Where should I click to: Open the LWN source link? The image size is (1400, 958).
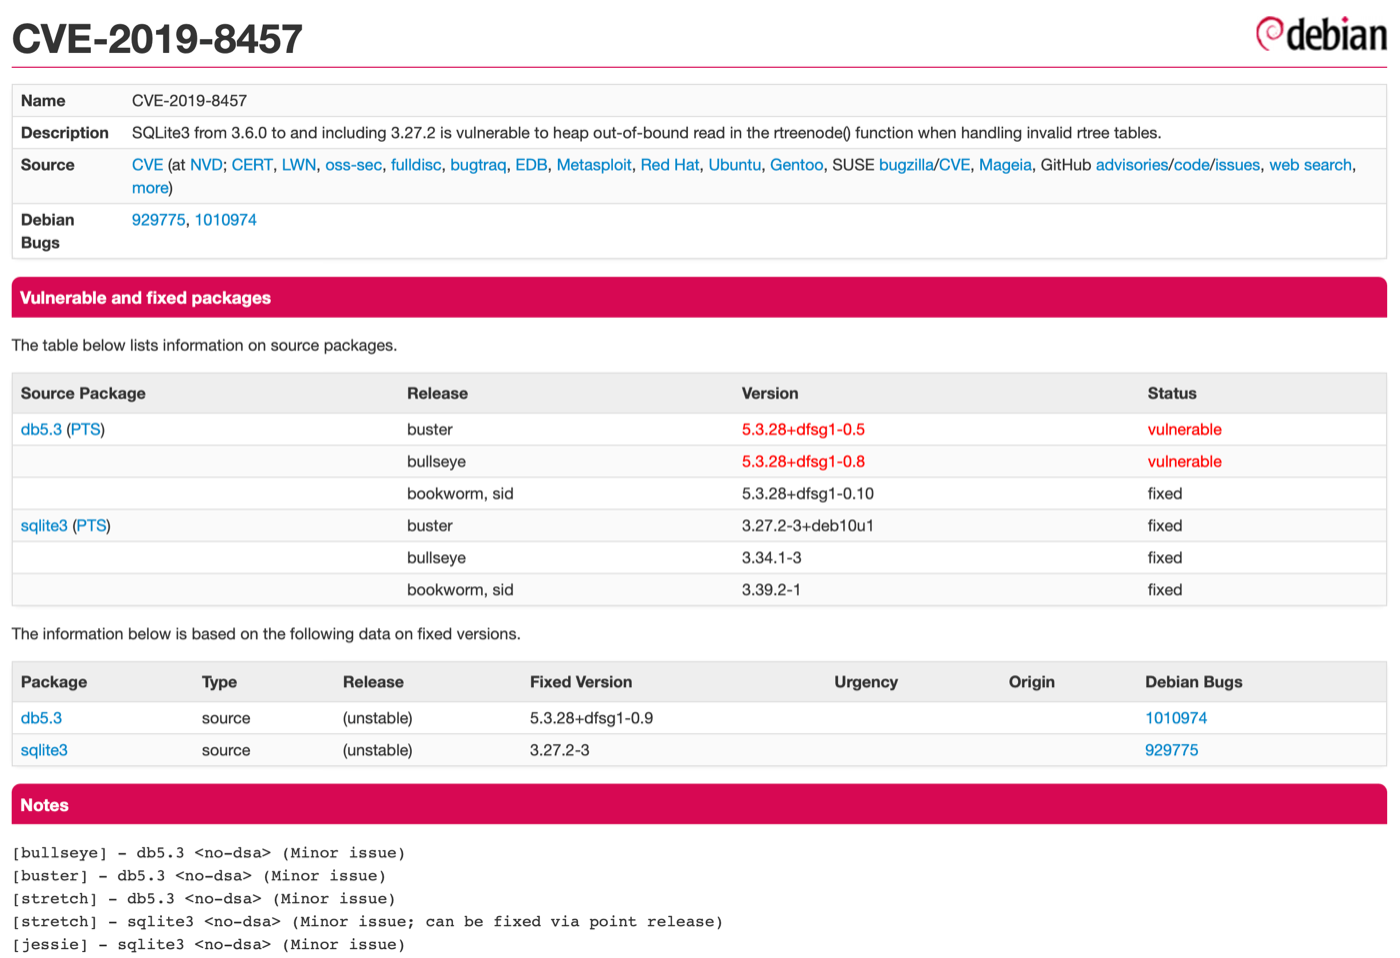click(x=299, y=165)
